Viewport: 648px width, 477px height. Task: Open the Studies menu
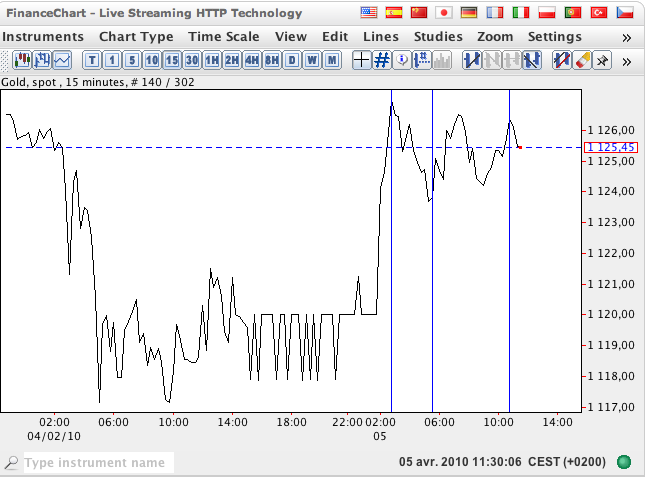click(438, 36)
